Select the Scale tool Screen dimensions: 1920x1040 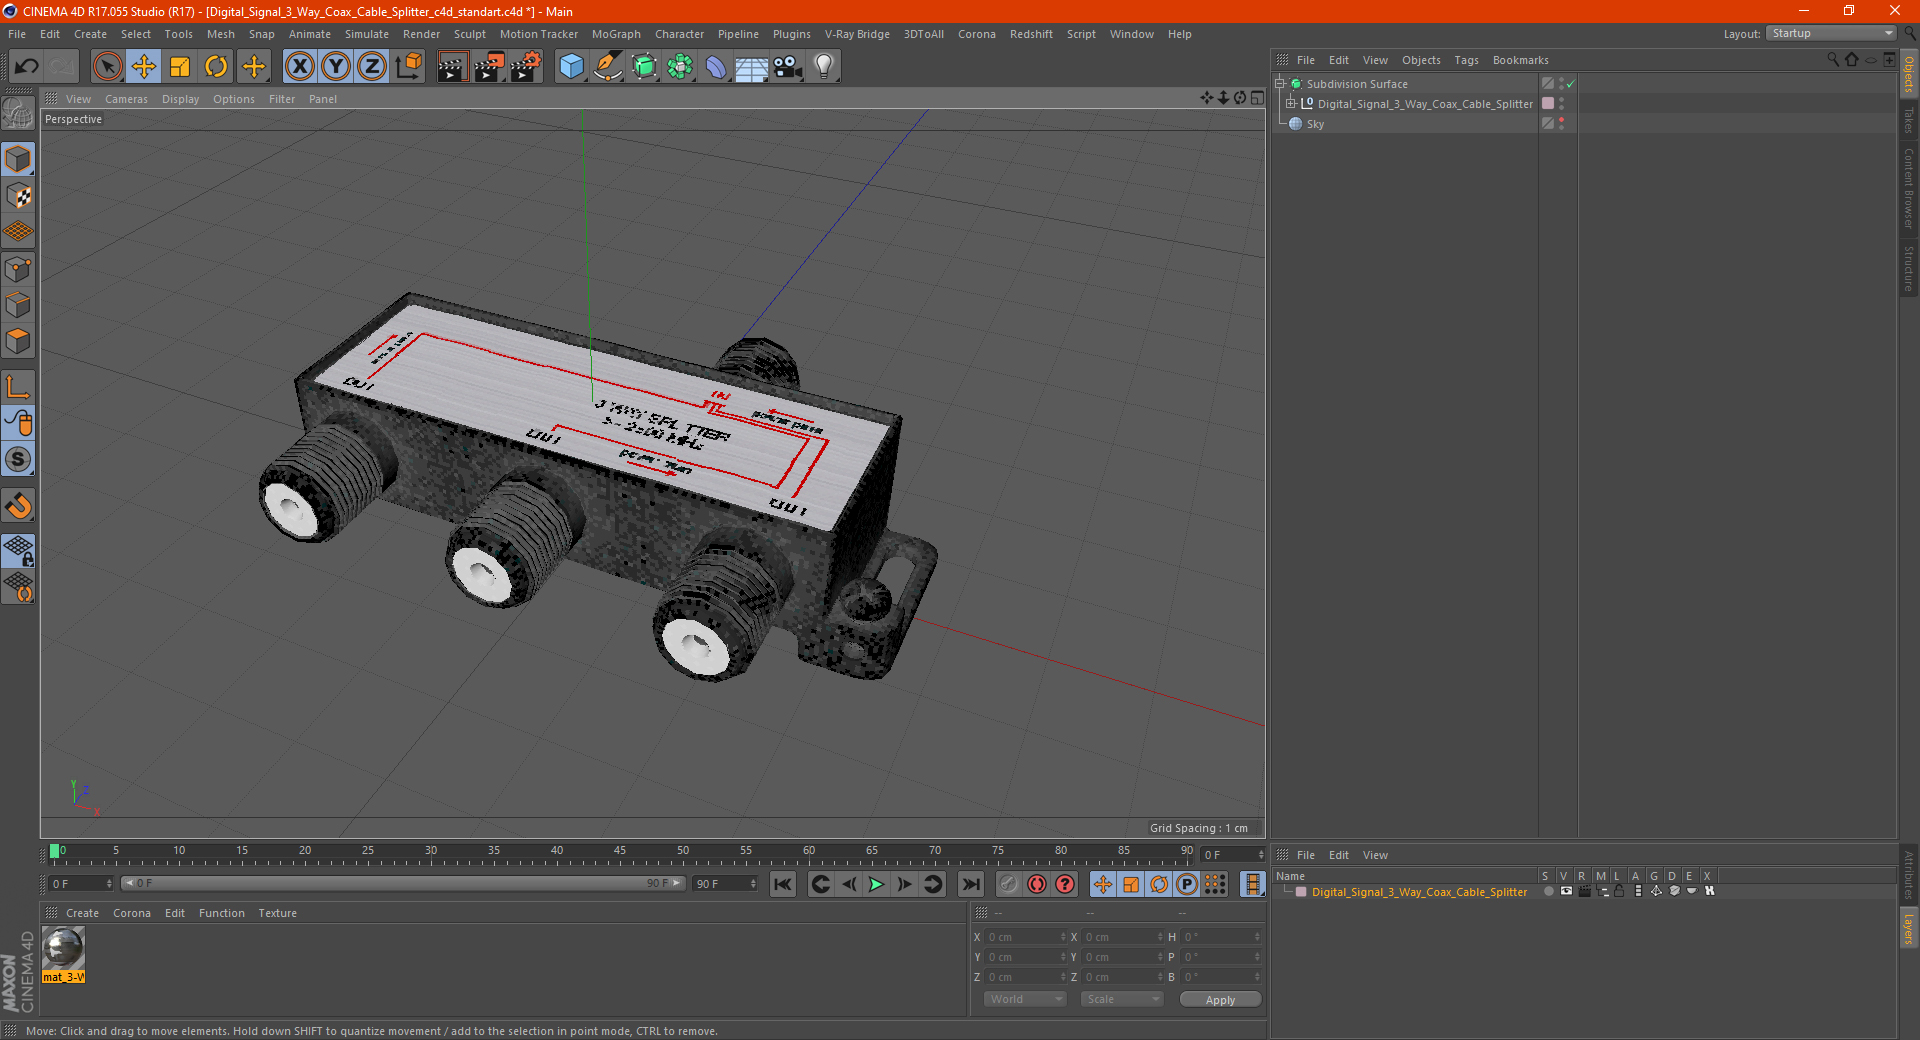[180, 67]
